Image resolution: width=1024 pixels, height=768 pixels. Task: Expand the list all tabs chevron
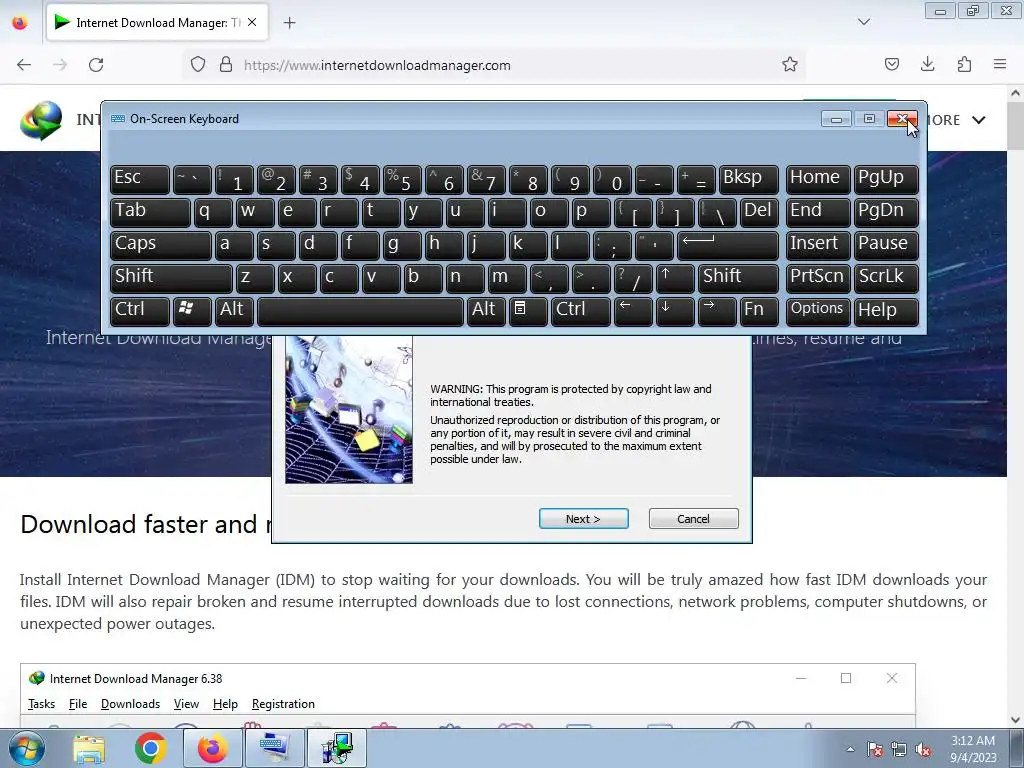click(863, 22)
